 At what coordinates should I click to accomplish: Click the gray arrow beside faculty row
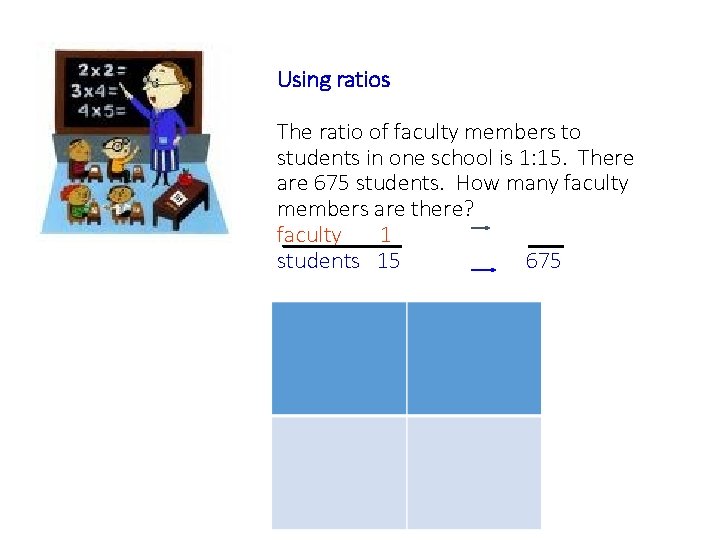click(x=481, y=228)
